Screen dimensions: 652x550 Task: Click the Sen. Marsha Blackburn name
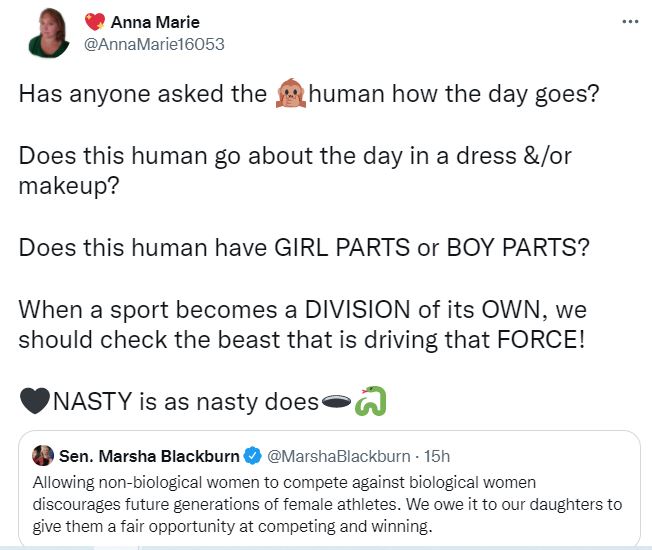[149, 456]
